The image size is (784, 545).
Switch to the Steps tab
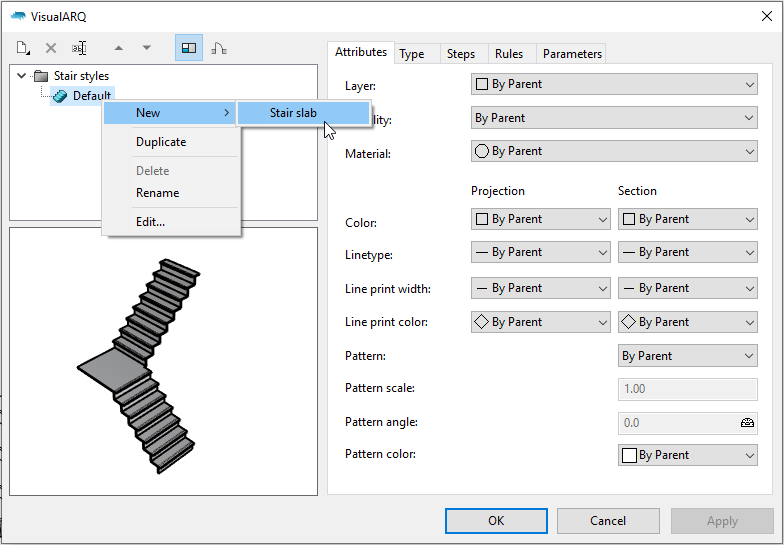point(461,54)
